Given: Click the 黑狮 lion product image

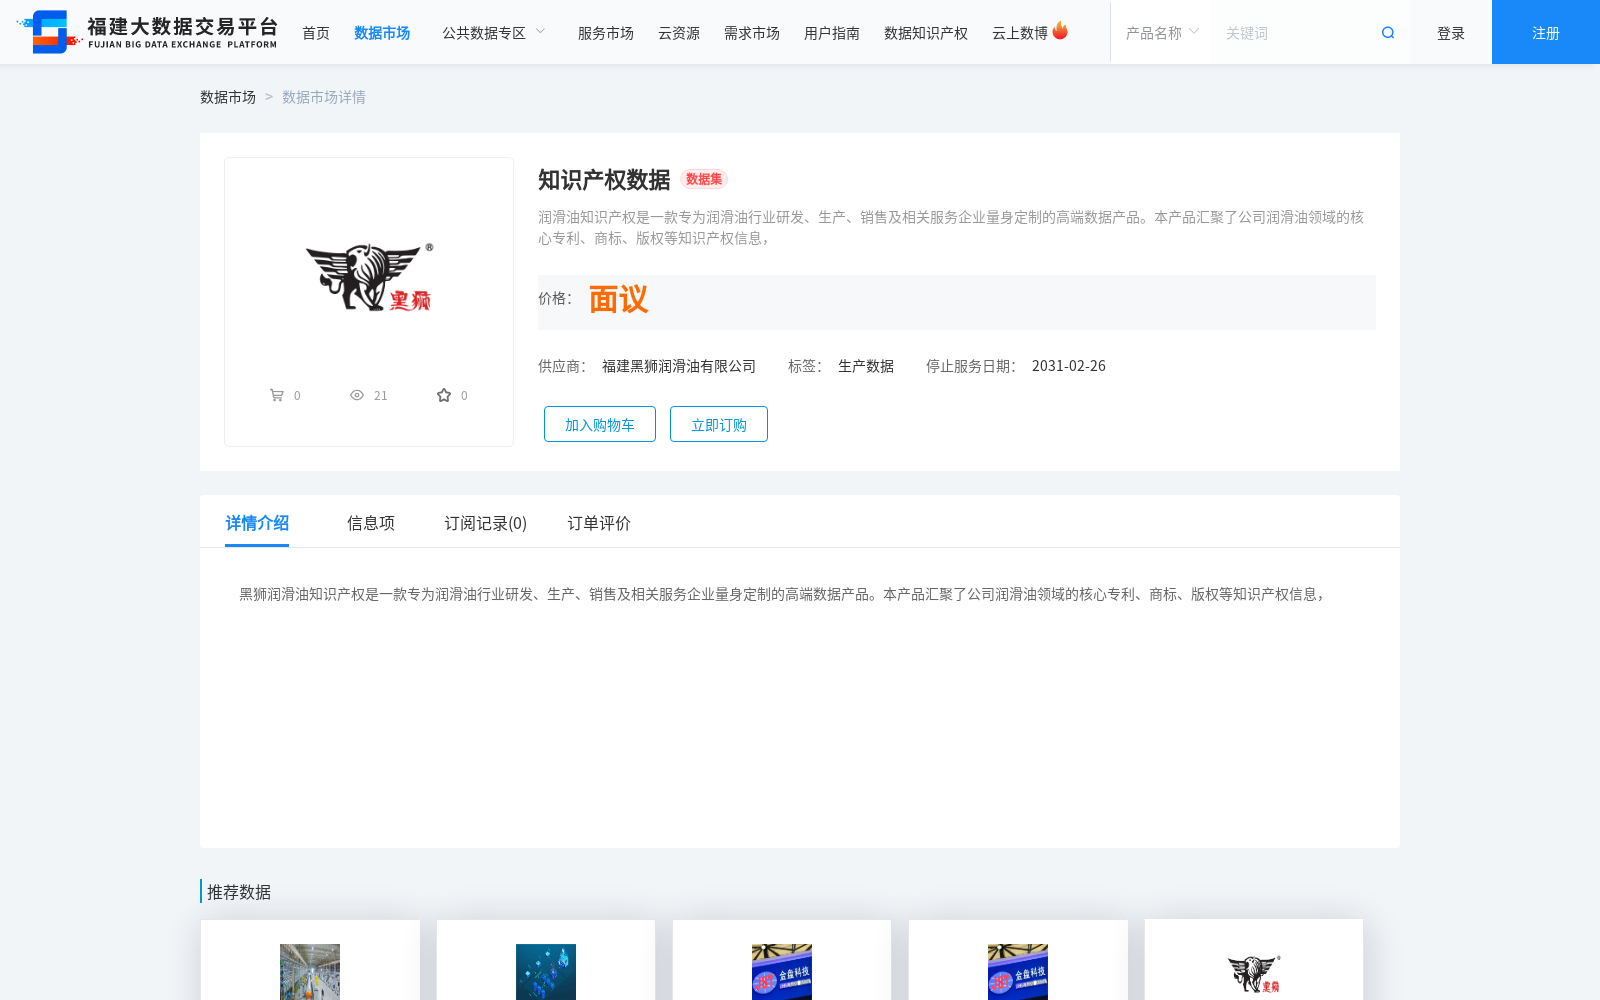Looking at the screenshot, I should [369, 277].
